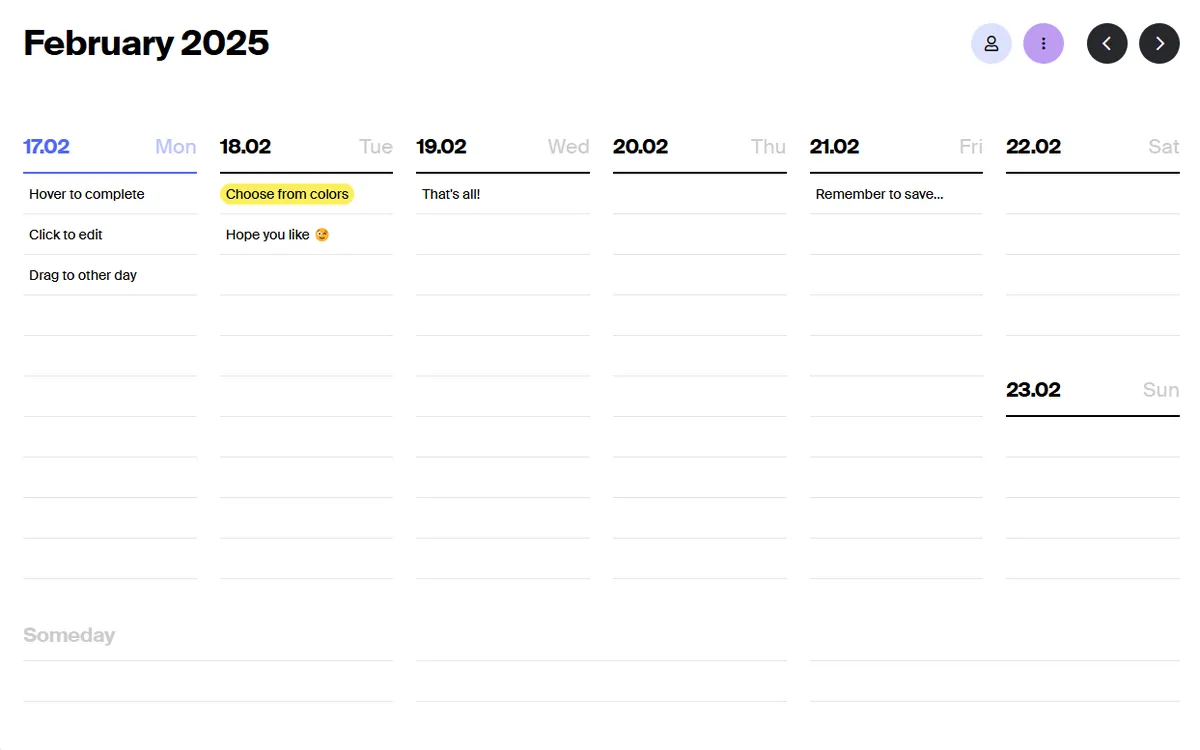
Task: Open the 'Remember to save...' task
Action: pos(879,194)
